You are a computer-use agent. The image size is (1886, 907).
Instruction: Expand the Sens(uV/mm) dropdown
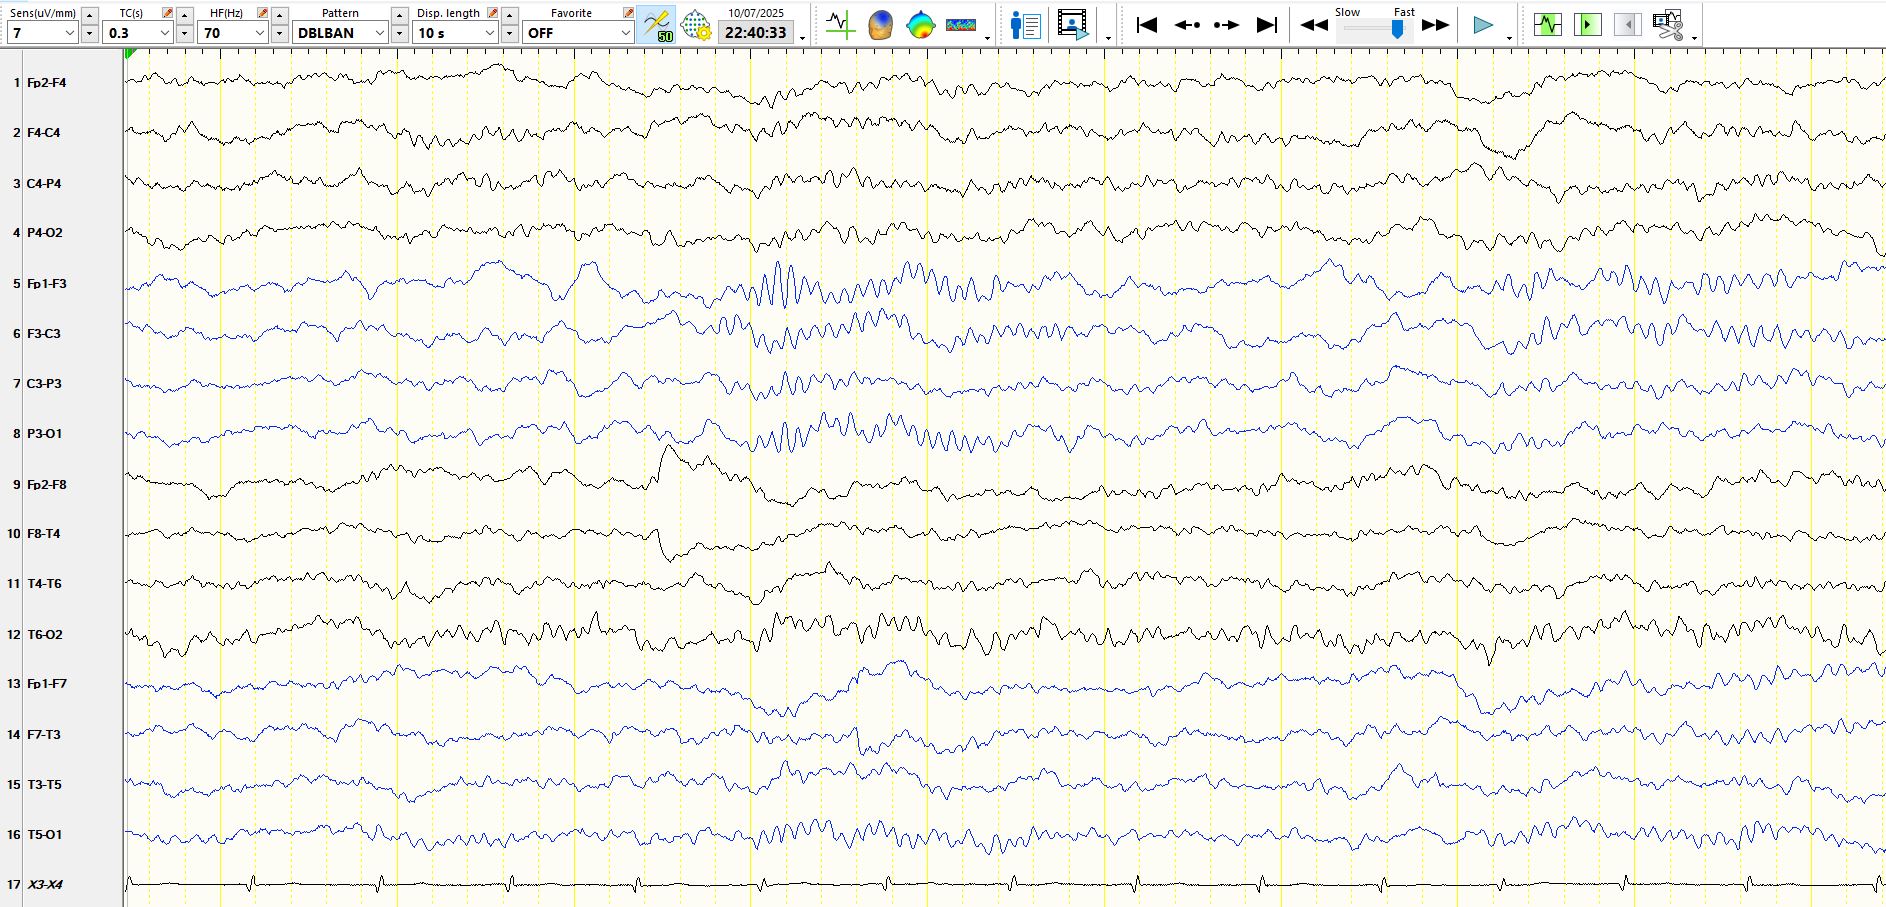click(69, 33)
